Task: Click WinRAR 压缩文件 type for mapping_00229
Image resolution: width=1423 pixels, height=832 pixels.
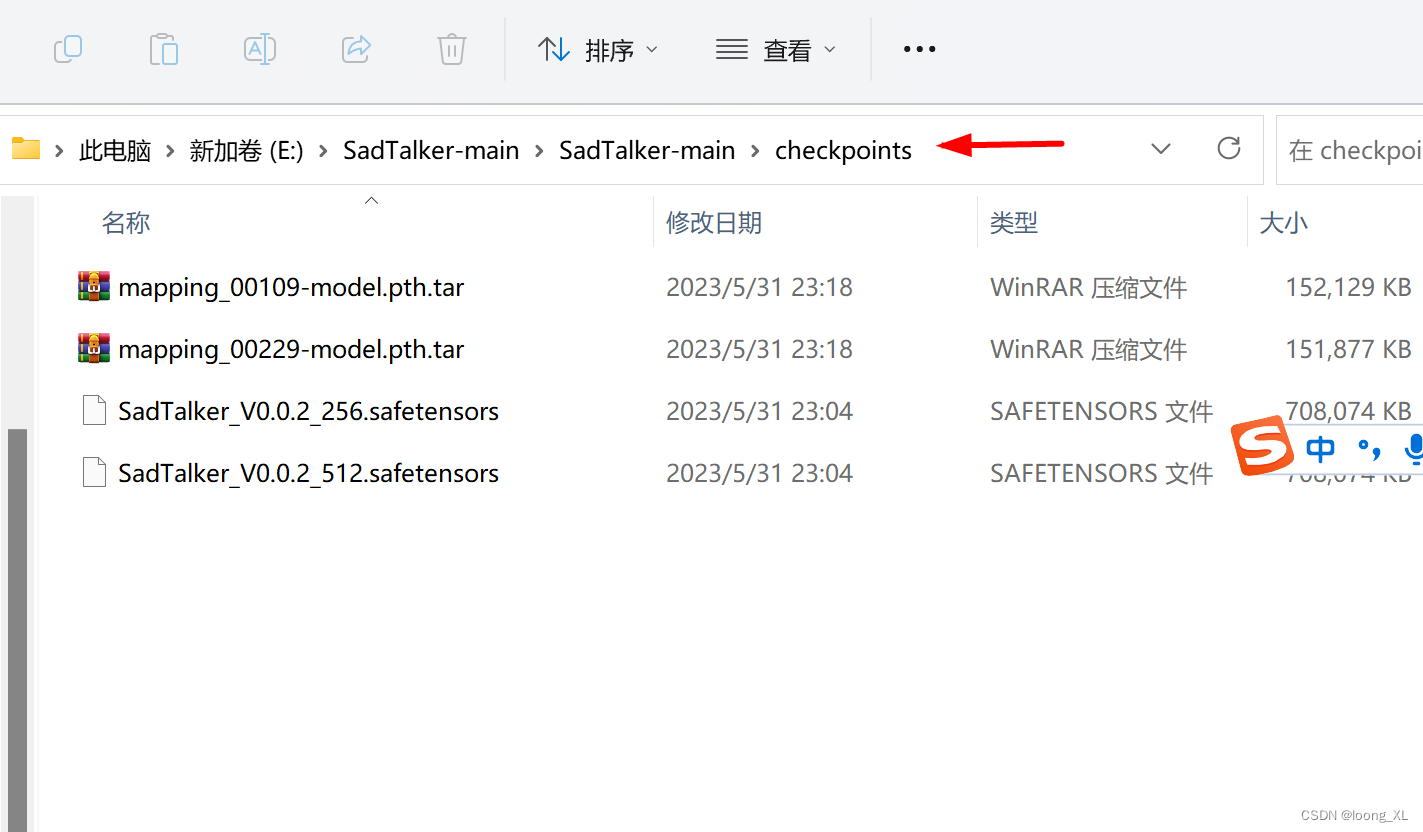Action: 1088,350
